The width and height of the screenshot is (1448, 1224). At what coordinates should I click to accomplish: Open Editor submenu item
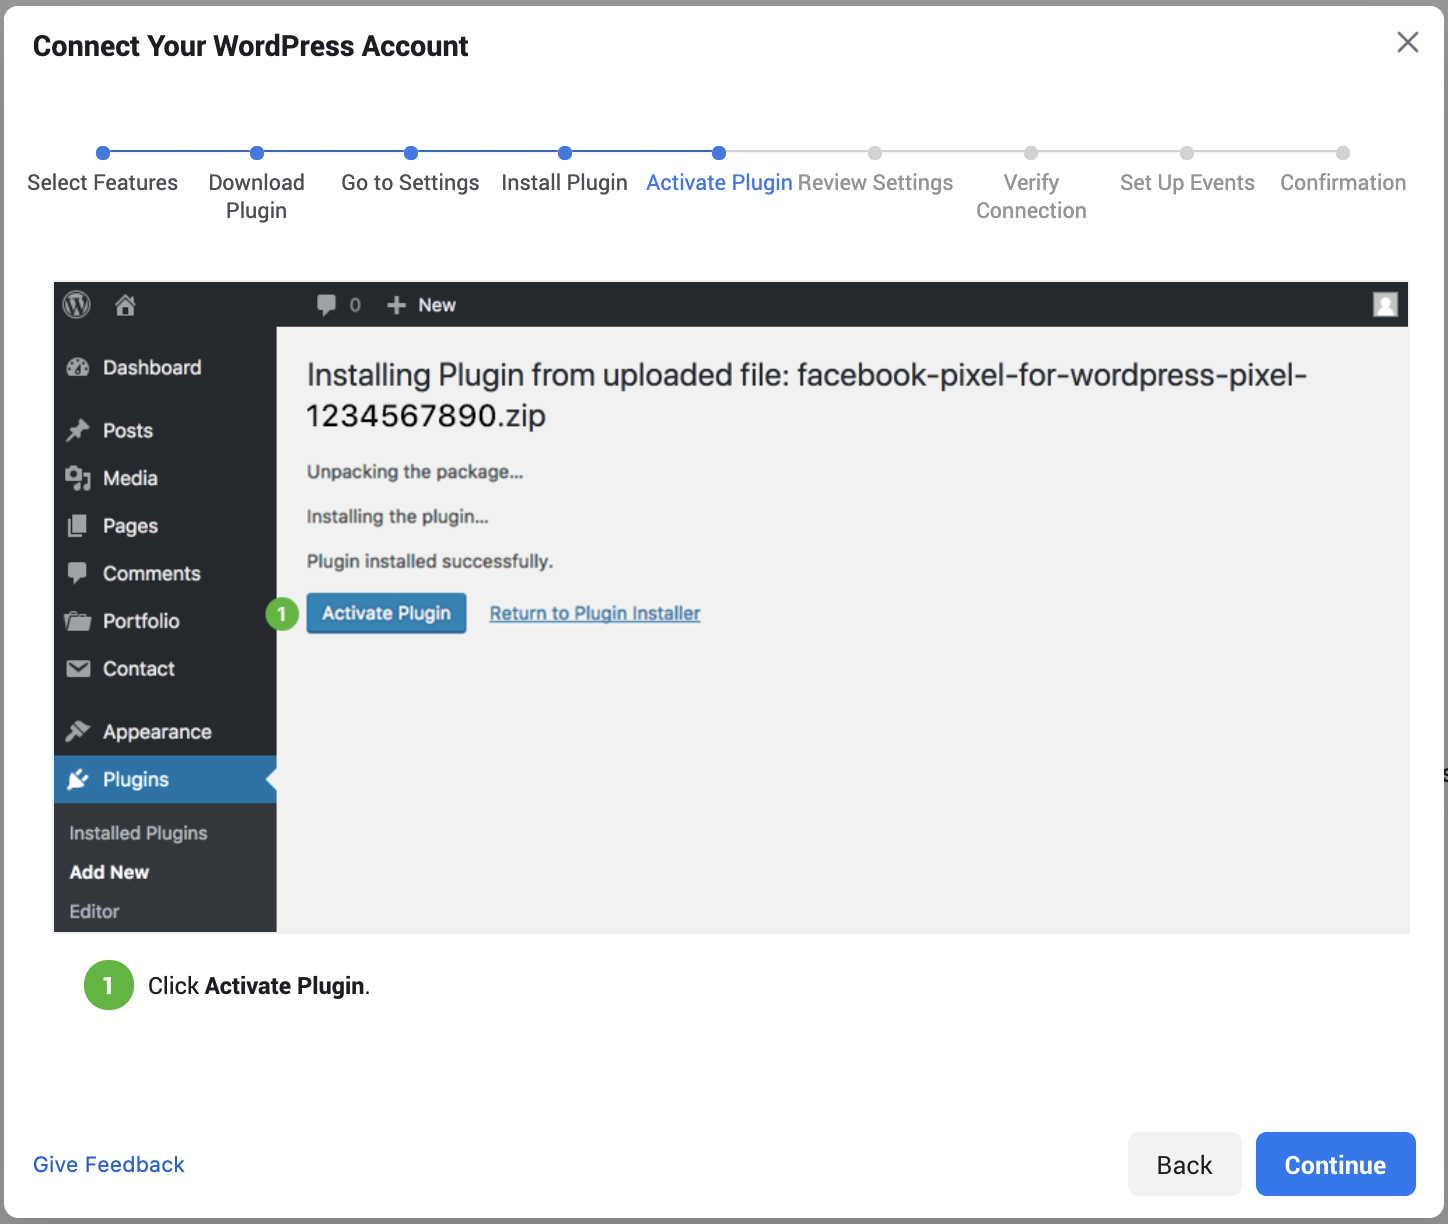pos(94,911)
